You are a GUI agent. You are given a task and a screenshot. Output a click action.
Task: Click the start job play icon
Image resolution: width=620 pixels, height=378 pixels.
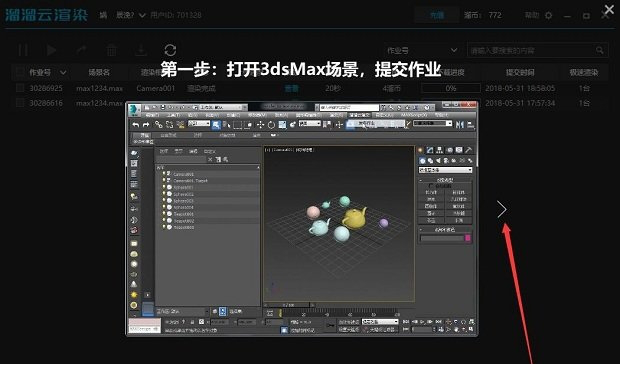coord(51,50)
